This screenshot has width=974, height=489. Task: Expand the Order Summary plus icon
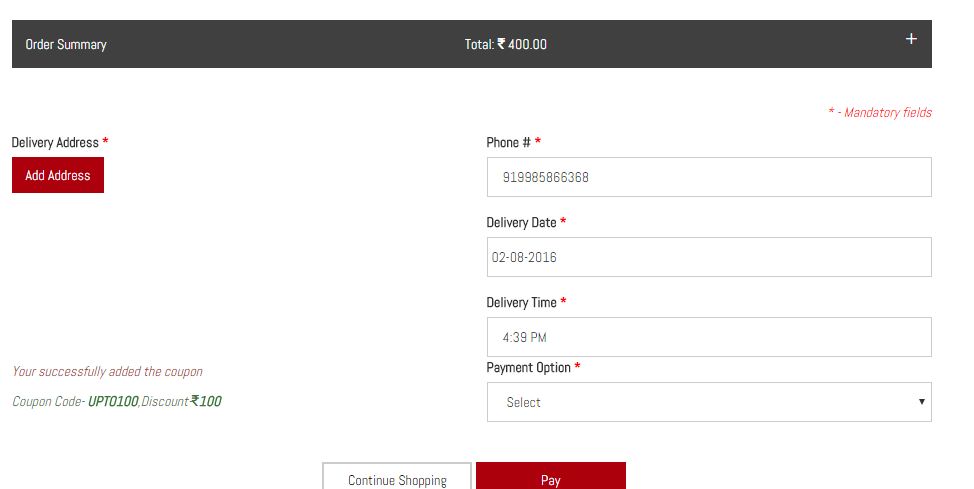click(910, 39)
